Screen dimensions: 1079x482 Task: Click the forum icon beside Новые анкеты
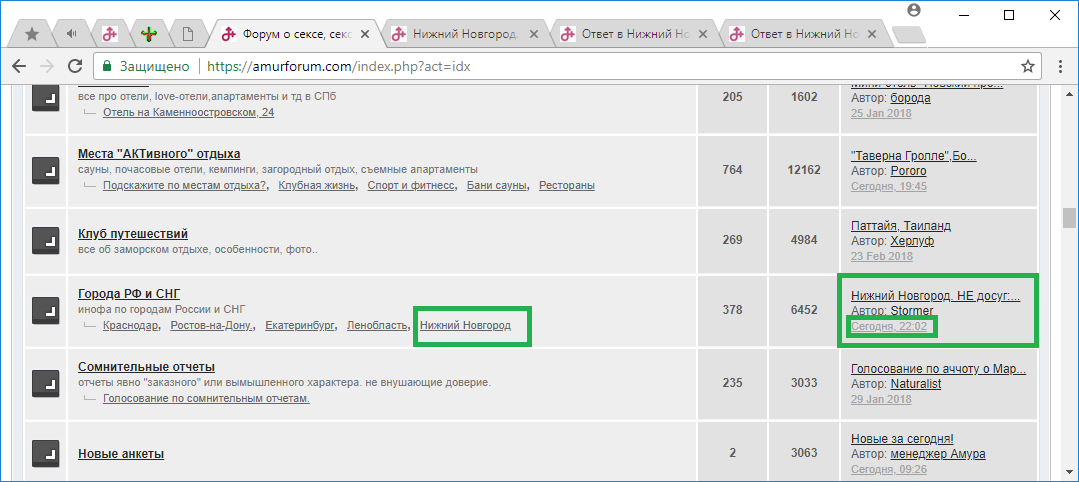46,453
